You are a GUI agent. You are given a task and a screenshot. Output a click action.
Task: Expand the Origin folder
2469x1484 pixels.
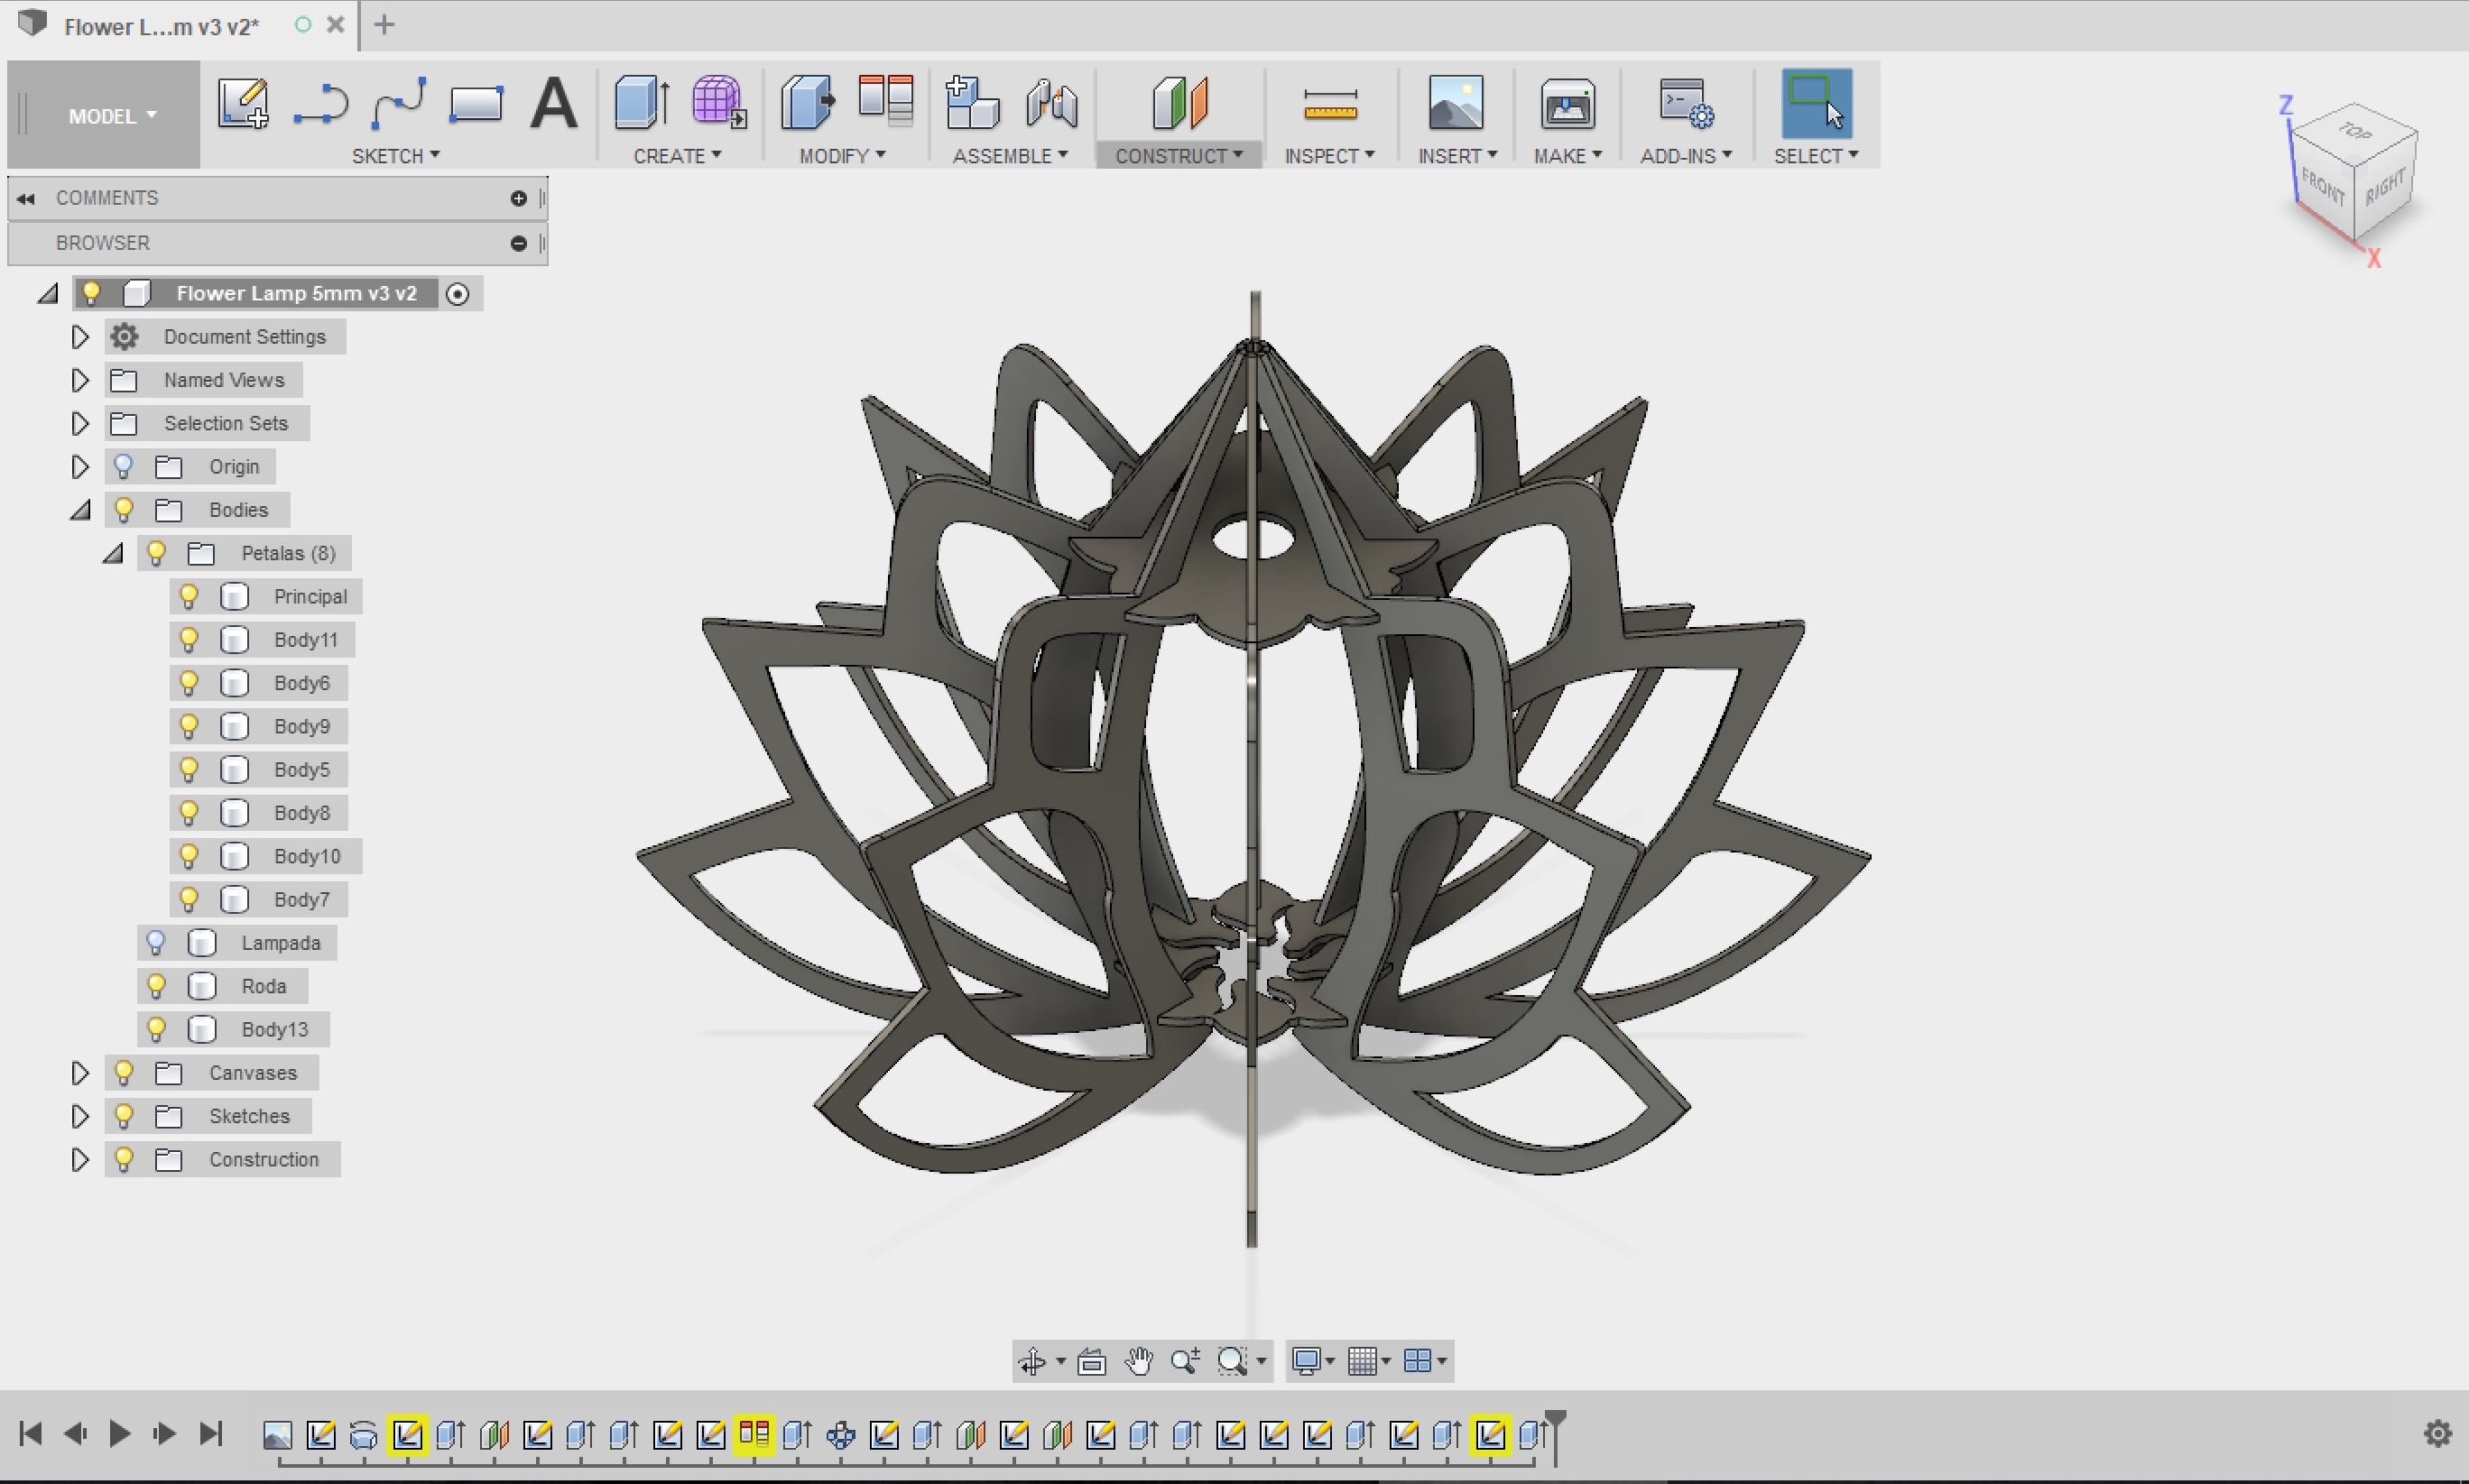click(x=80, y=466)
